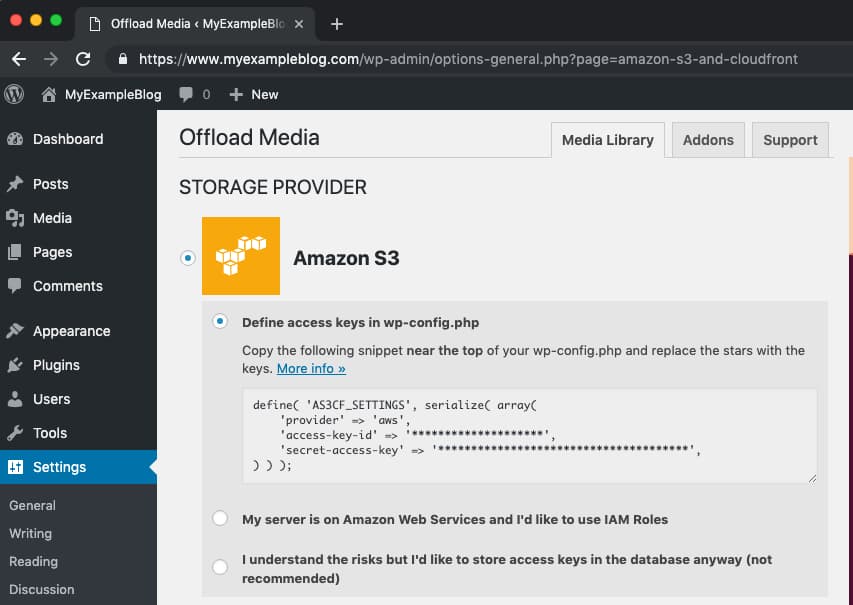Open the Support tab
This screenshot has width=853, height=605.
[x=790, y=140]
